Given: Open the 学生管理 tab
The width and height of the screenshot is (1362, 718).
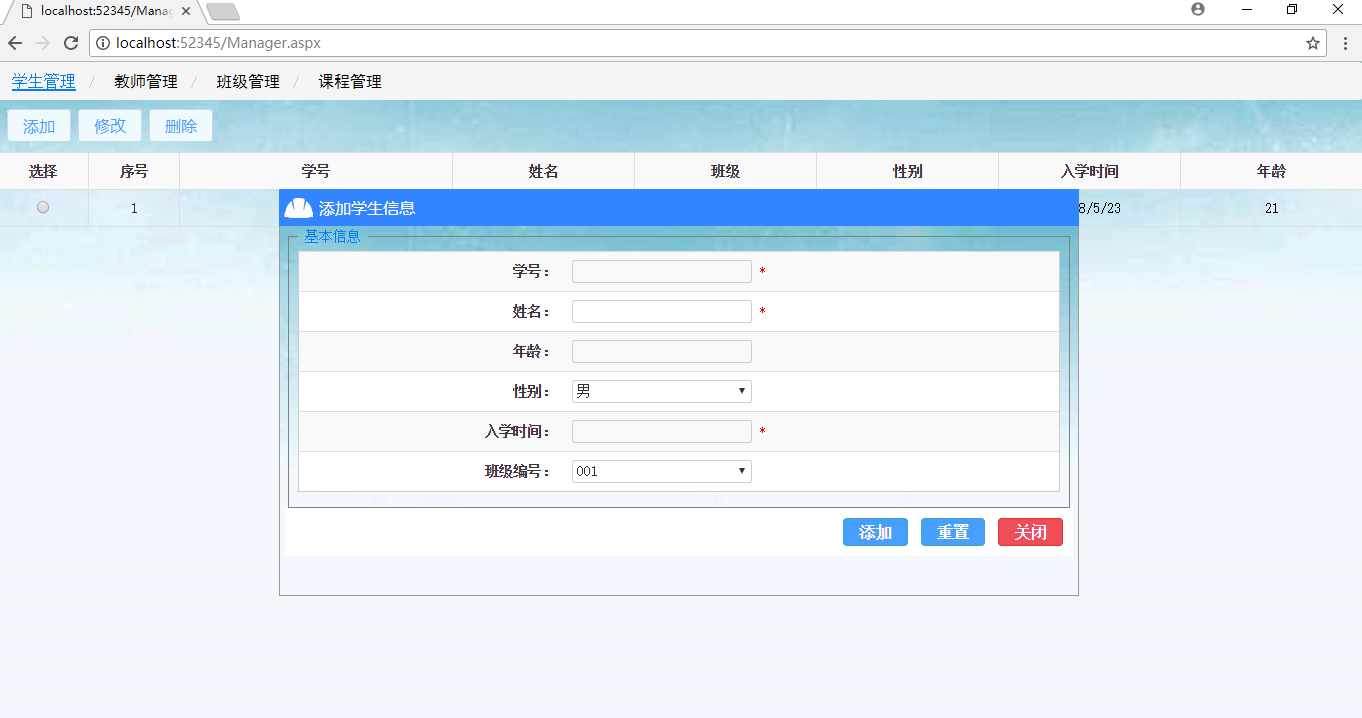Looking at the screenshot, I should point(44,82).
